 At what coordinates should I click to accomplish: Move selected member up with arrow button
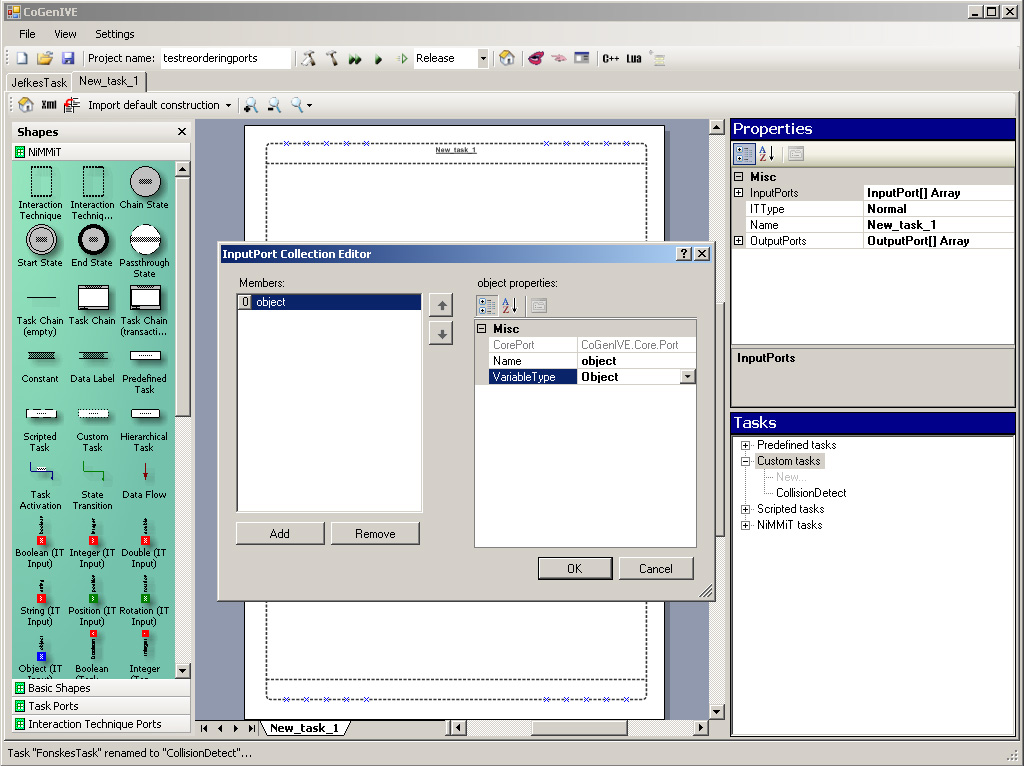tap(440, 305)
